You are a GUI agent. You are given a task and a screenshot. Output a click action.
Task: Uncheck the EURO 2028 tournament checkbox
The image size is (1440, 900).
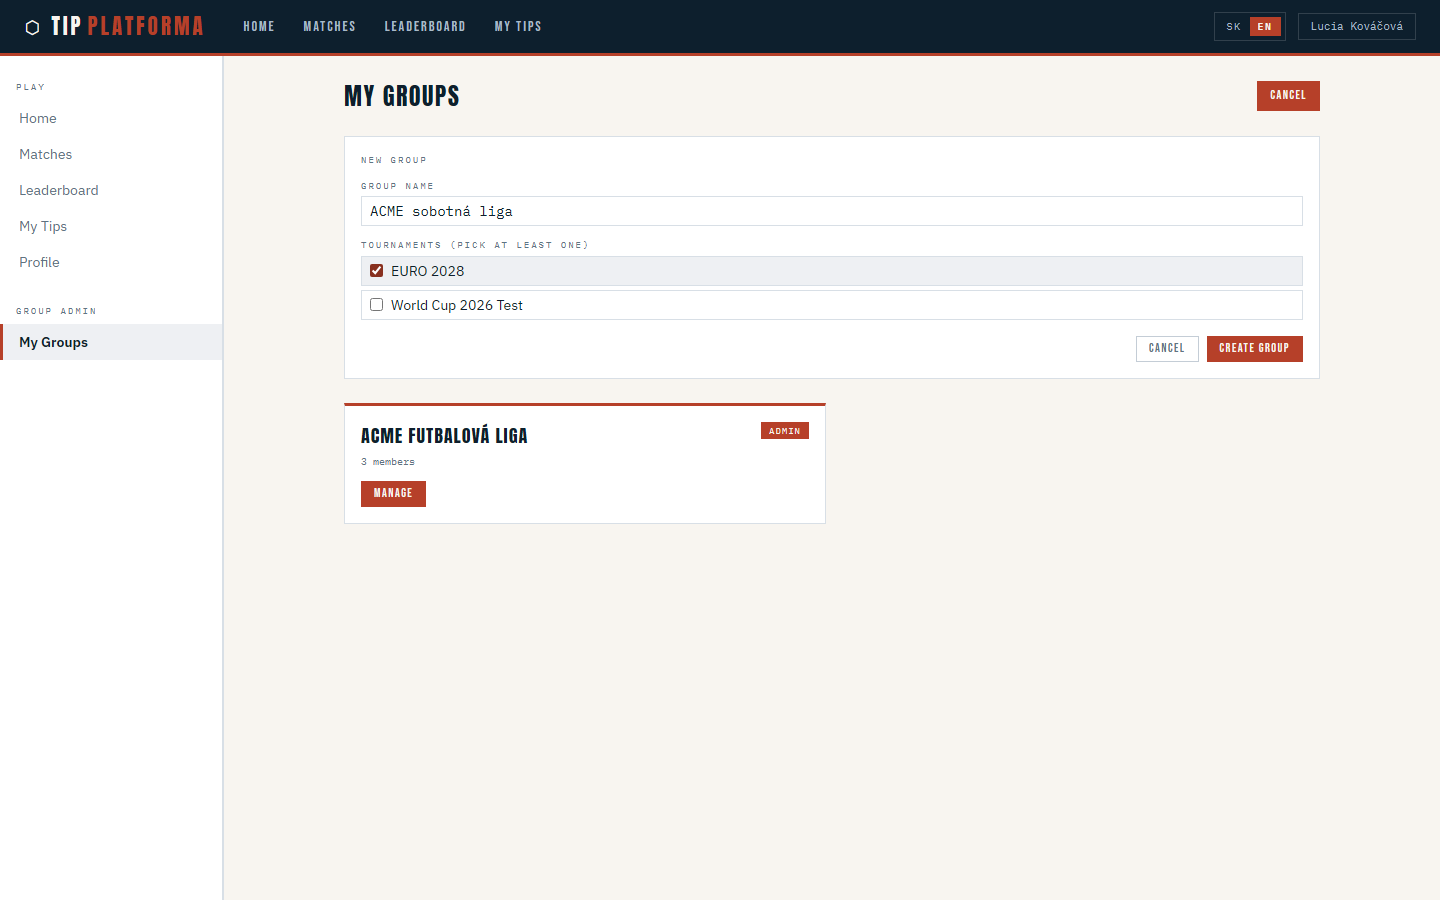(x=377, y=271)
